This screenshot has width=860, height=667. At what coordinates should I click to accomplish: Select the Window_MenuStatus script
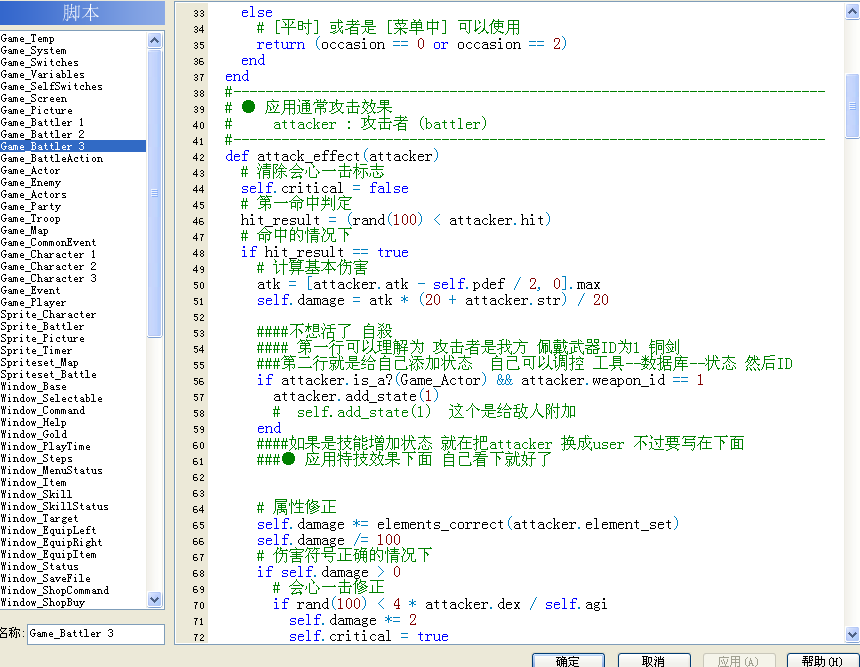52,471
